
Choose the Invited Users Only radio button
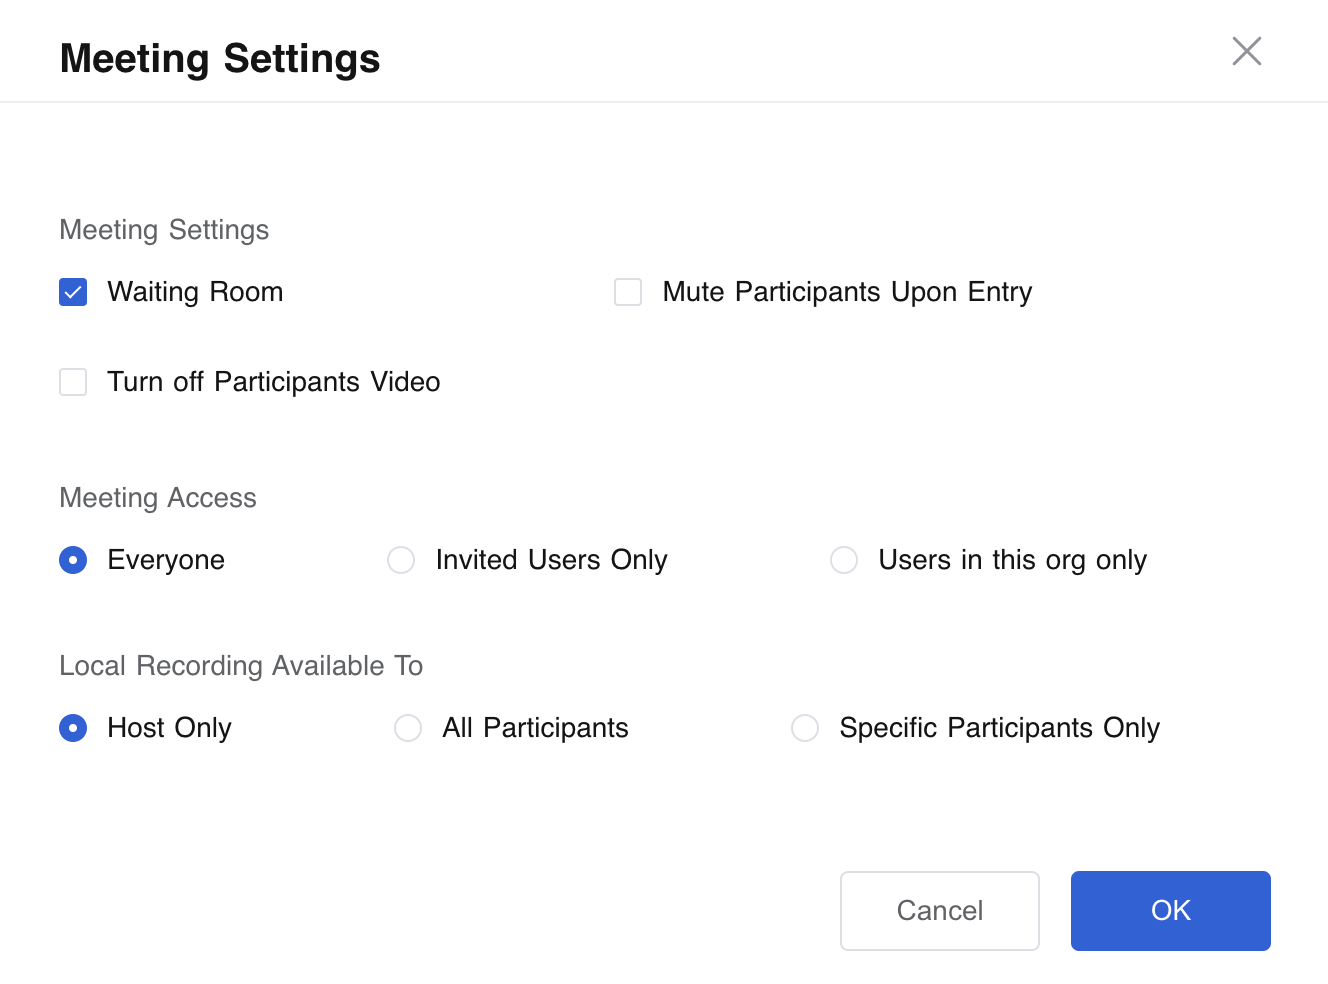point(401,560)
